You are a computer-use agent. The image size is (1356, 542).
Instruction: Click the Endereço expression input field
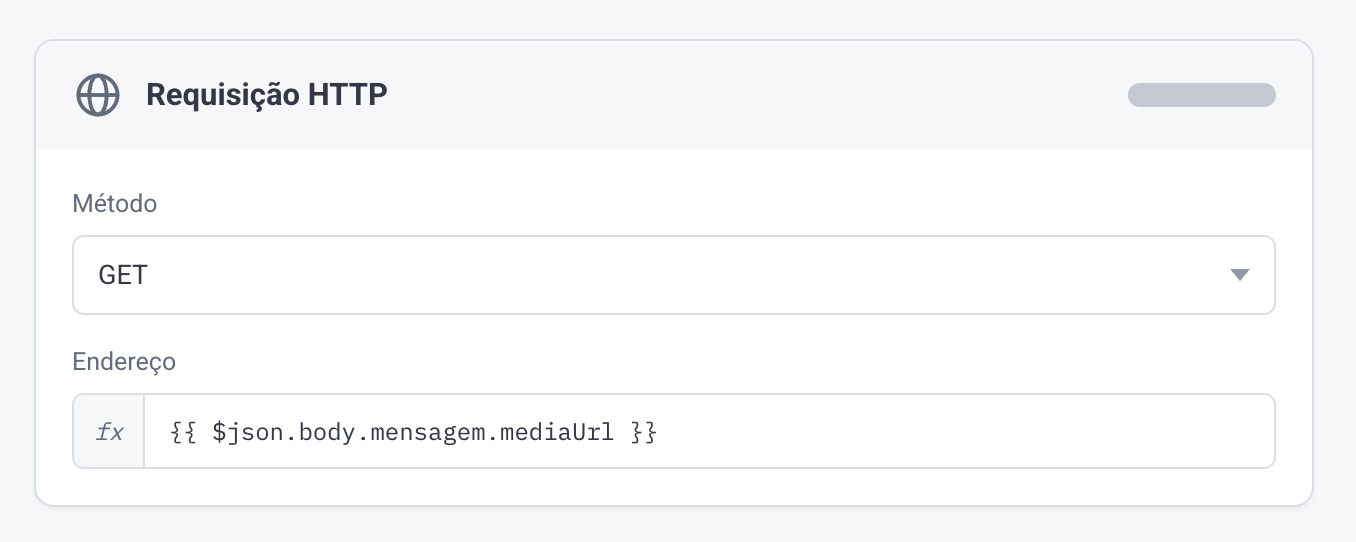tap(710, 431)
